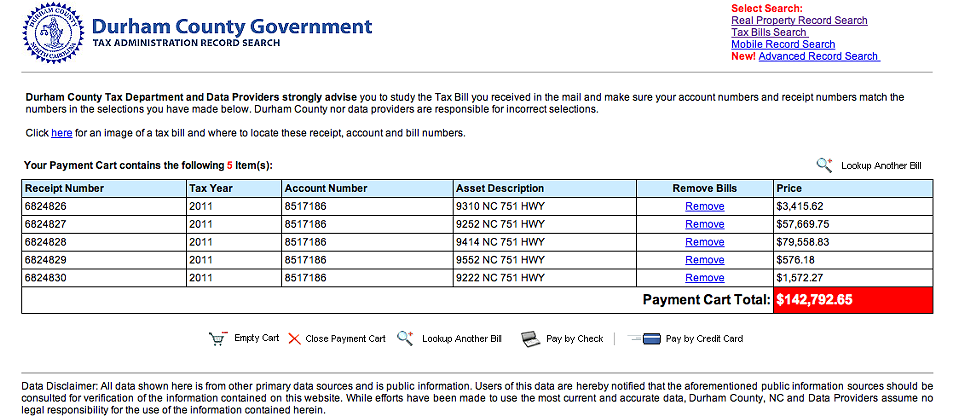970x416 pixels.
Task: Click price $79,558.83
Action: [803, 242]
